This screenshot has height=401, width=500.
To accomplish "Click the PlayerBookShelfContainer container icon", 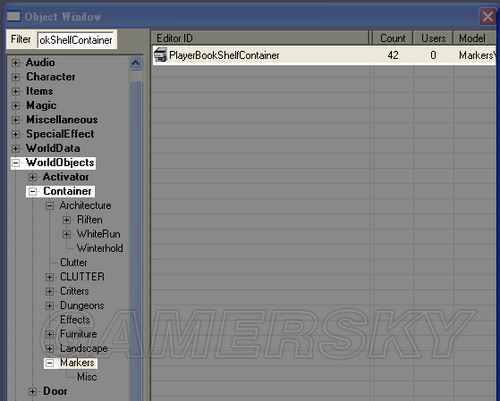I will tap(160, 55).
